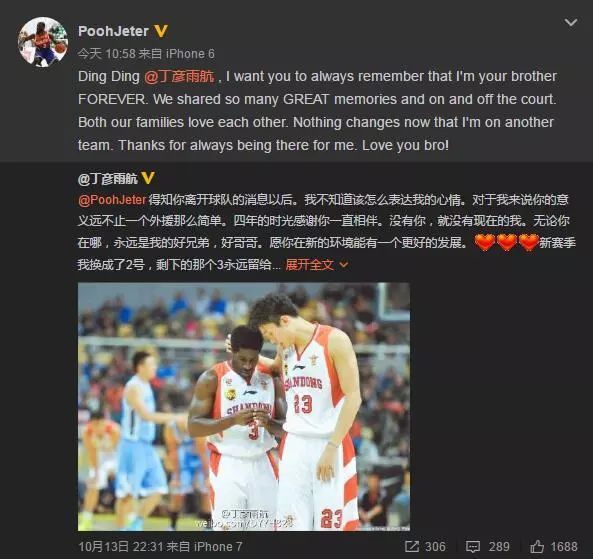Click the 今天 10:58 post timestamp
593x559 pixels.
(x=107, y=54)
